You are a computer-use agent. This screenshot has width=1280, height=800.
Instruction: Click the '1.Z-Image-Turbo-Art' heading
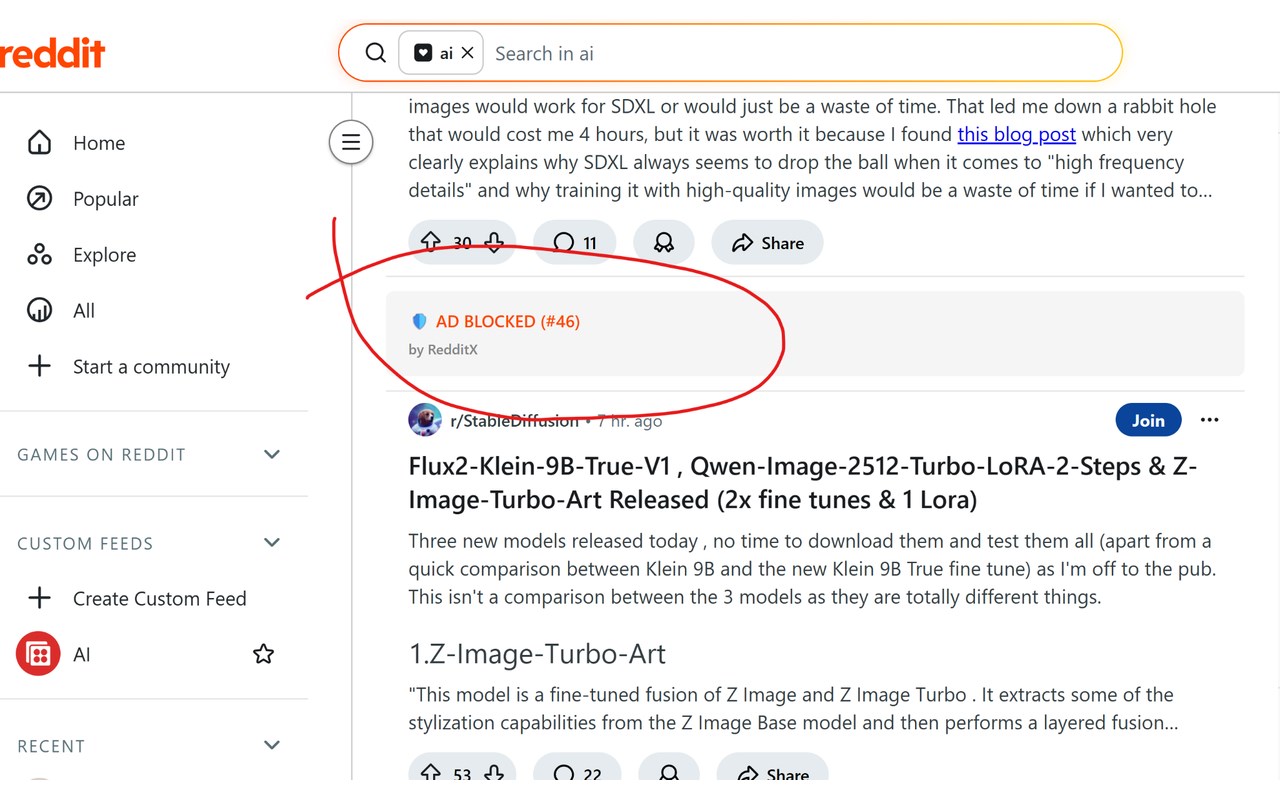[x=537, y=654]
